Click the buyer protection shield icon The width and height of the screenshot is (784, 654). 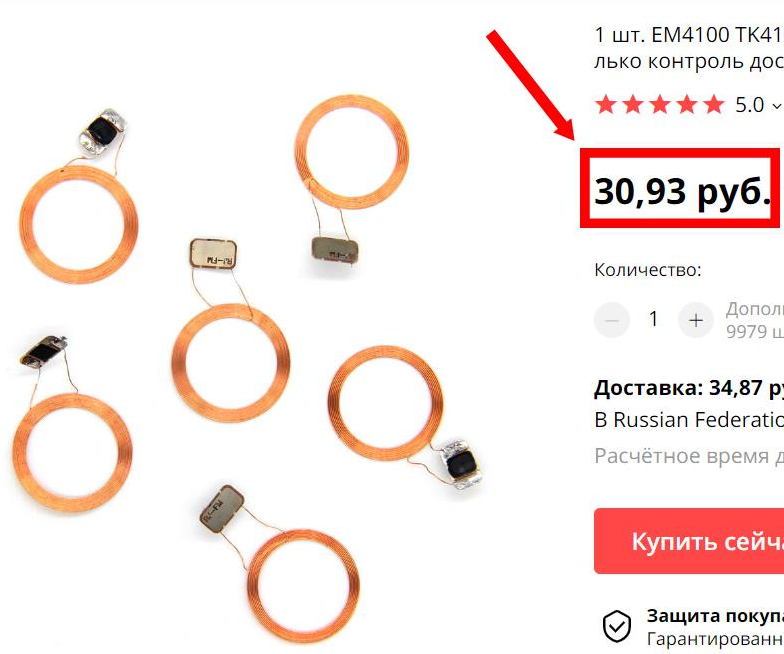click(616, 626)
